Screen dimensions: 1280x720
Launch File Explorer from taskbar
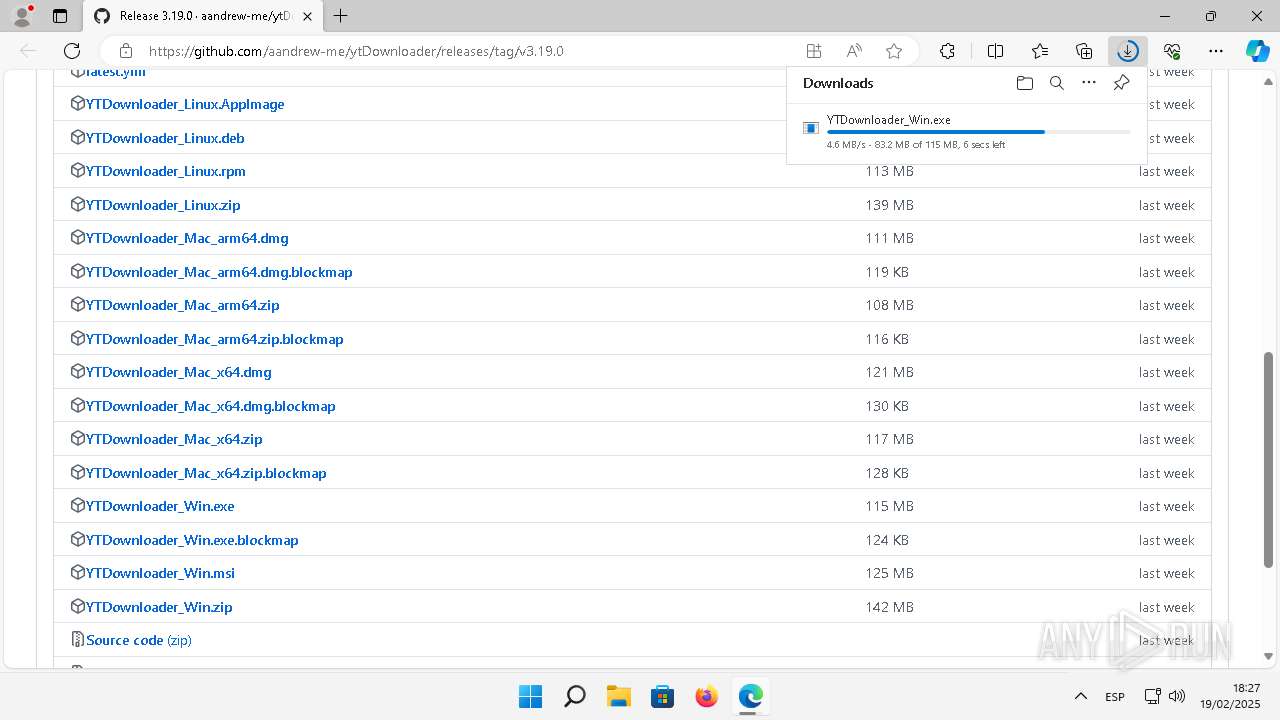[x=619, y=696]
